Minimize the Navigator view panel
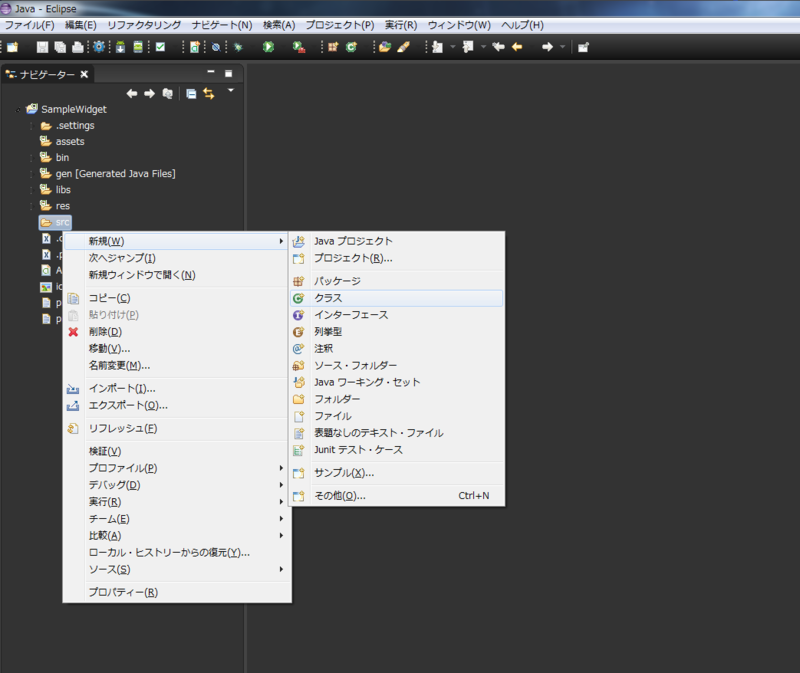Viewport: 800px width, 673px height. pos(211,72)
